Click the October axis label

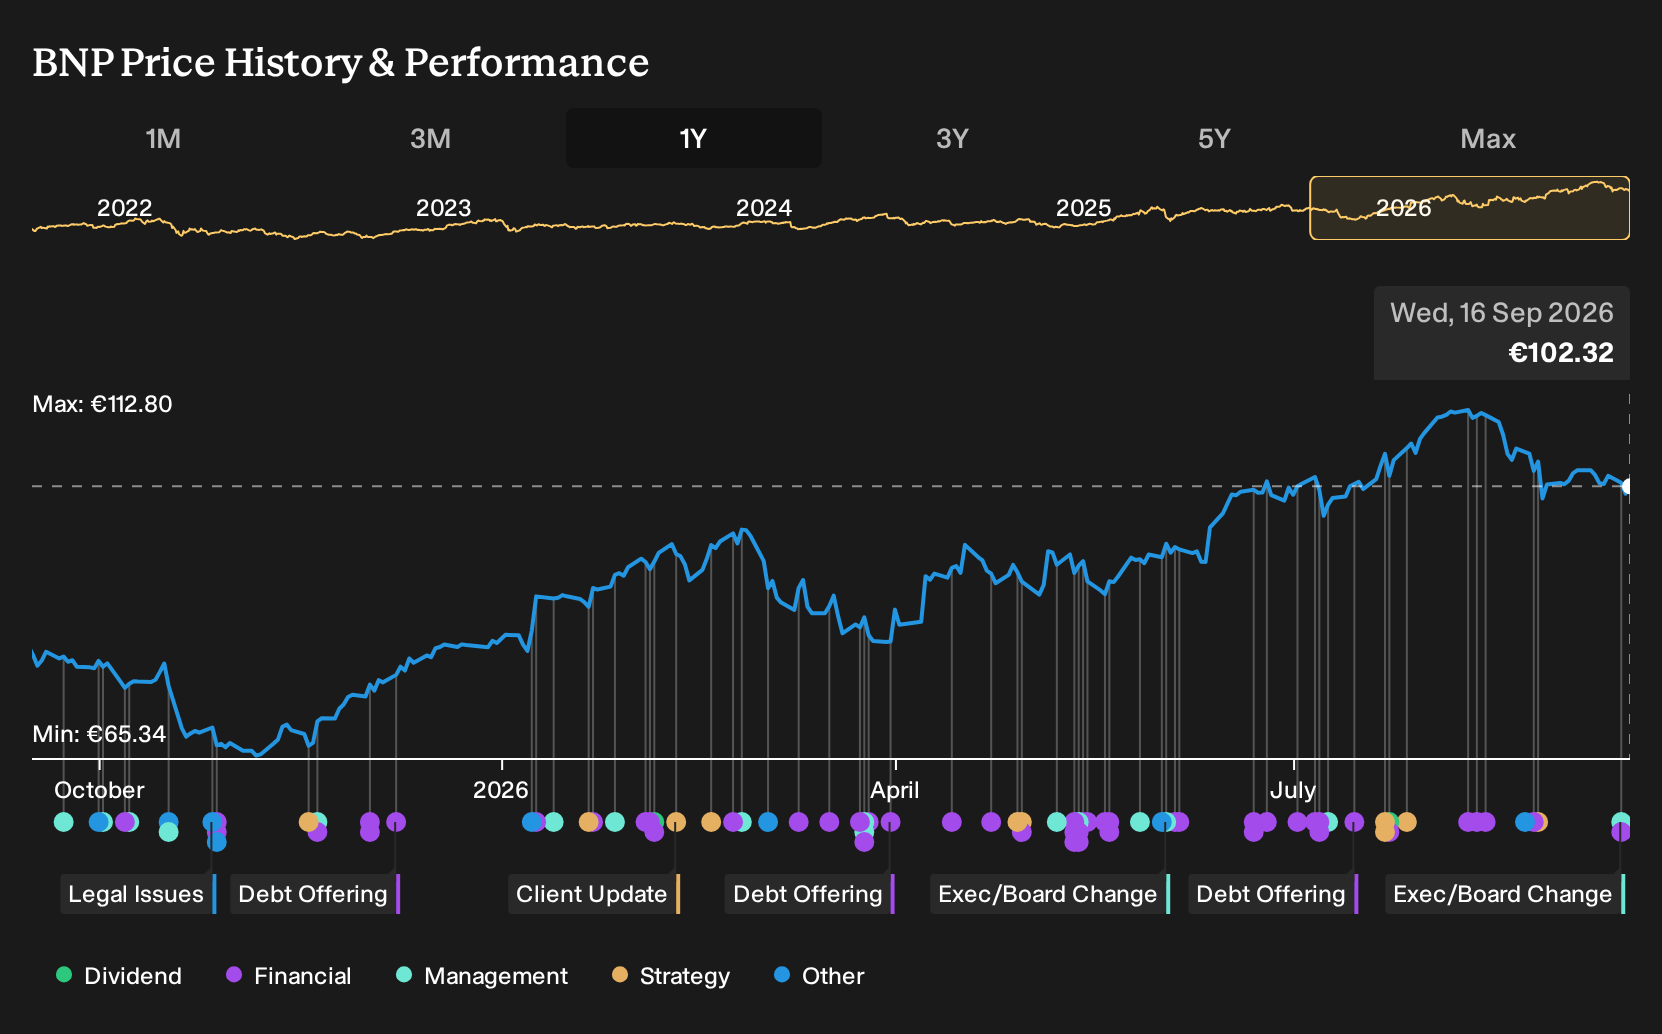[99, 790]
